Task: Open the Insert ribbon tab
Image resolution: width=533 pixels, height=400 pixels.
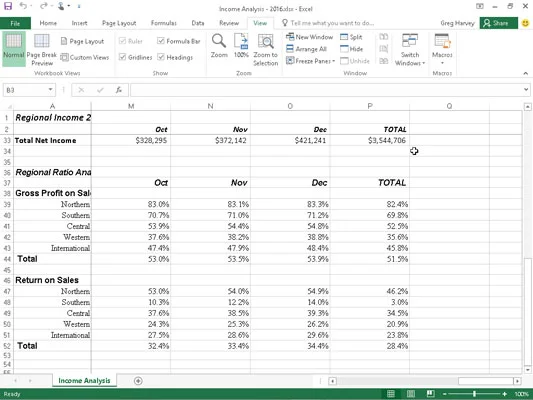Action: pos(79,23)
